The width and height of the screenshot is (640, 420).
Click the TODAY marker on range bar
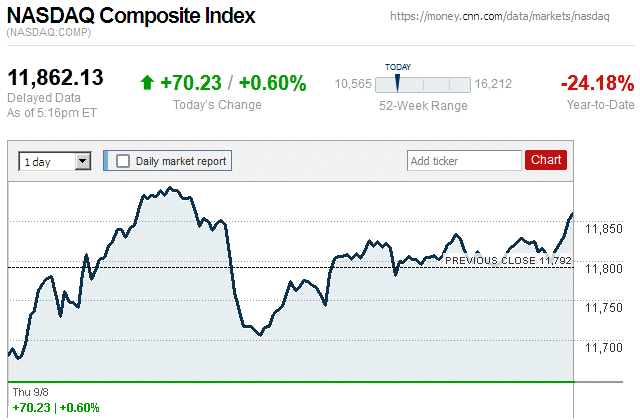pos(397,80)
